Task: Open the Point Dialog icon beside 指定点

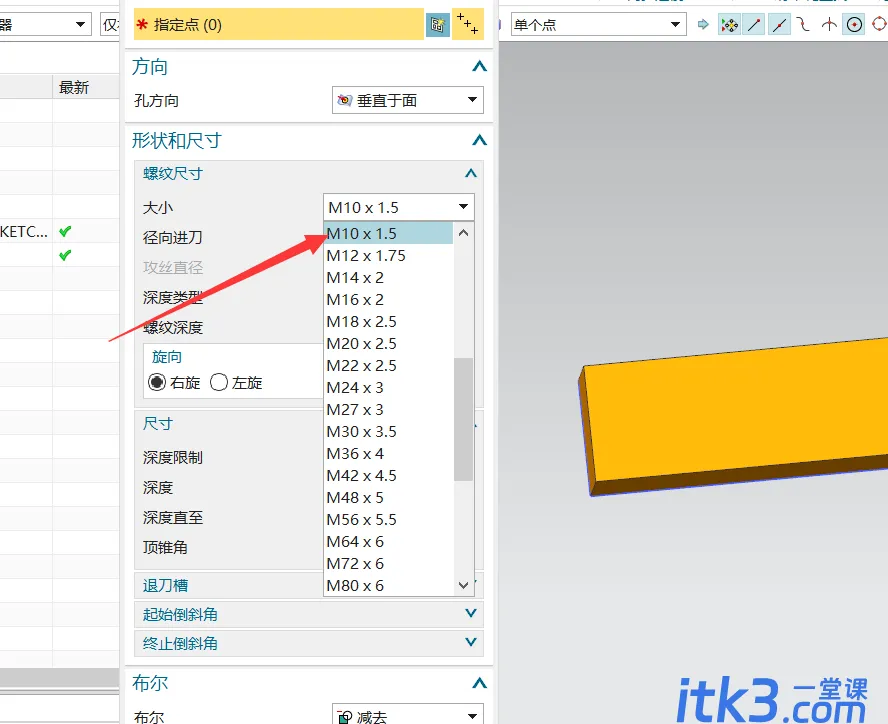Action: pos(437,24)
